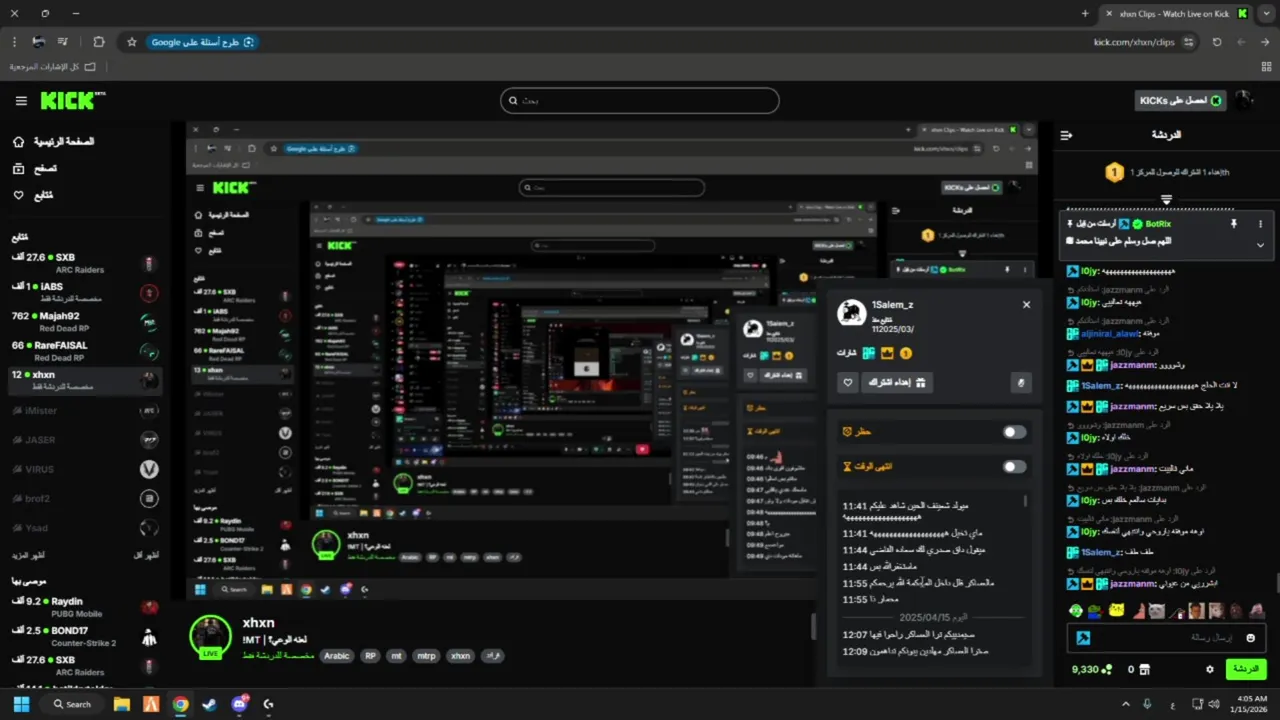Bookmark this page with star icon
Viewport: 1280px width, 720px height.
131,42
